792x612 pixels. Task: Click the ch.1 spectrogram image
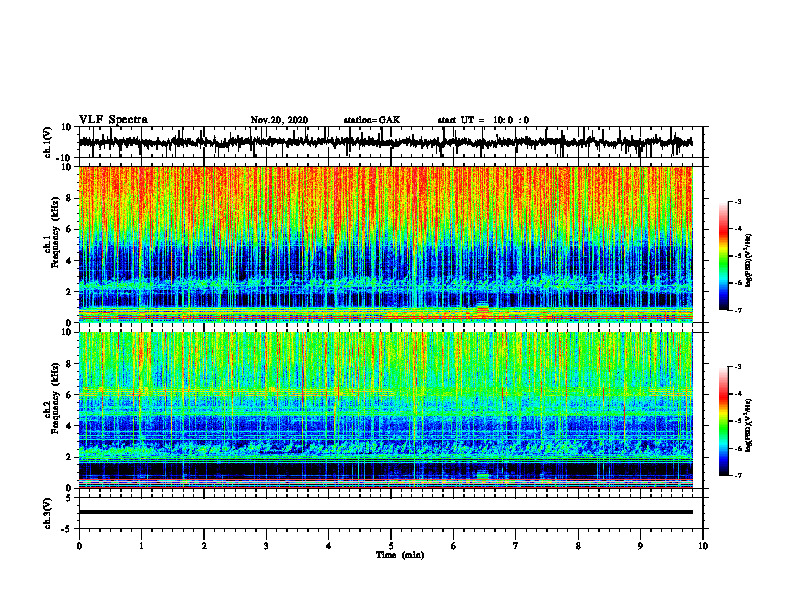(385, 244)
